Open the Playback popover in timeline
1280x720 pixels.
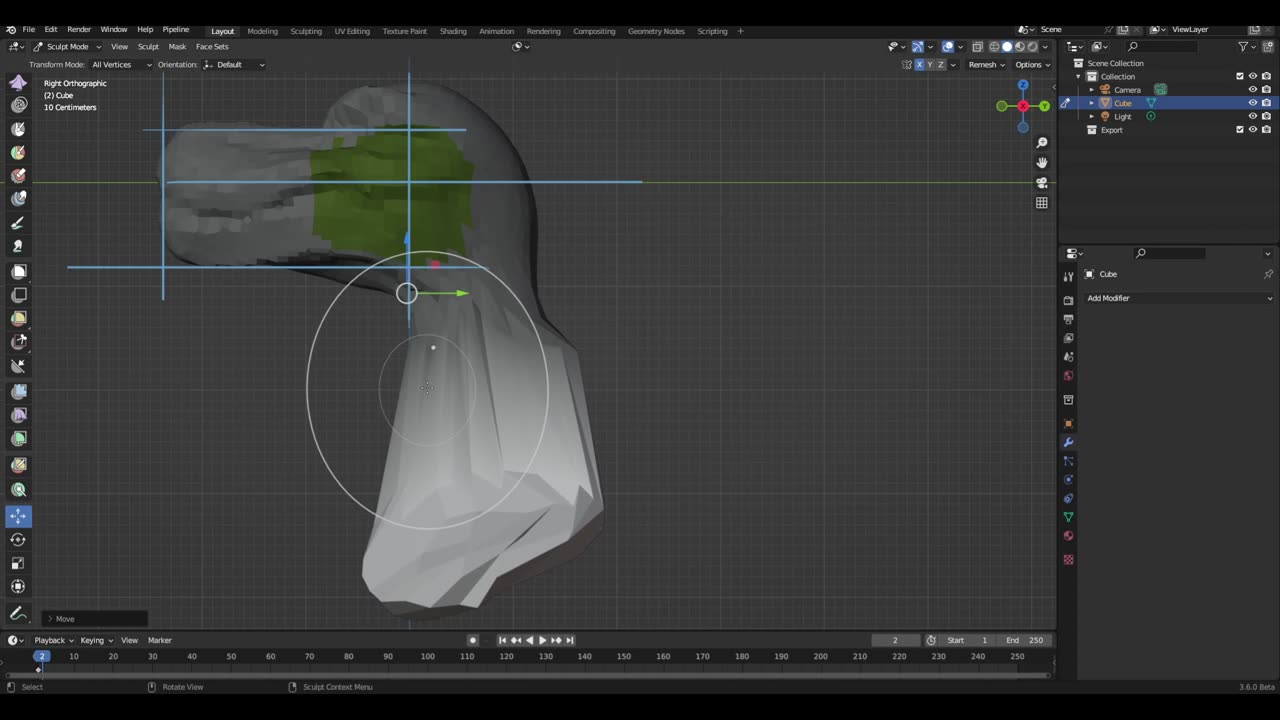(x=54, y=640)
